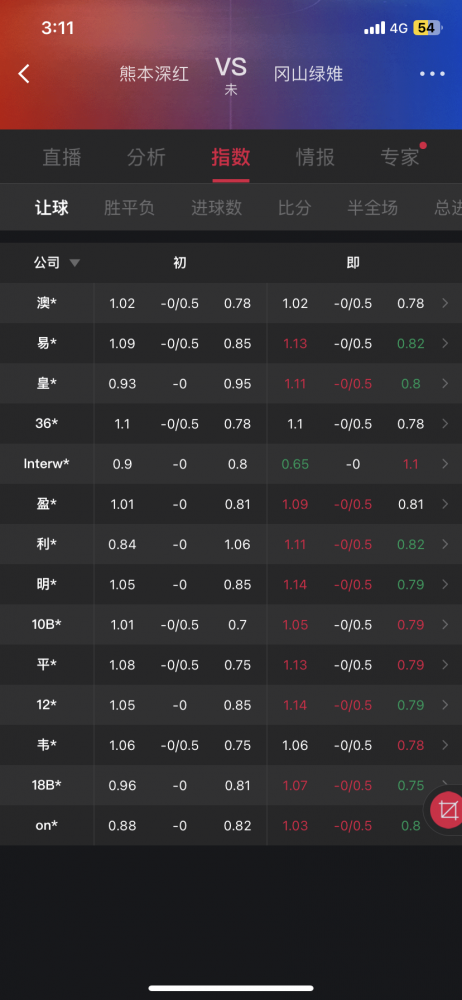Image resolution: width=462 pixels, height=1000 pixels.
Task: Tap the 冈山绿雉 team name
Action: [x=308, y=74]
